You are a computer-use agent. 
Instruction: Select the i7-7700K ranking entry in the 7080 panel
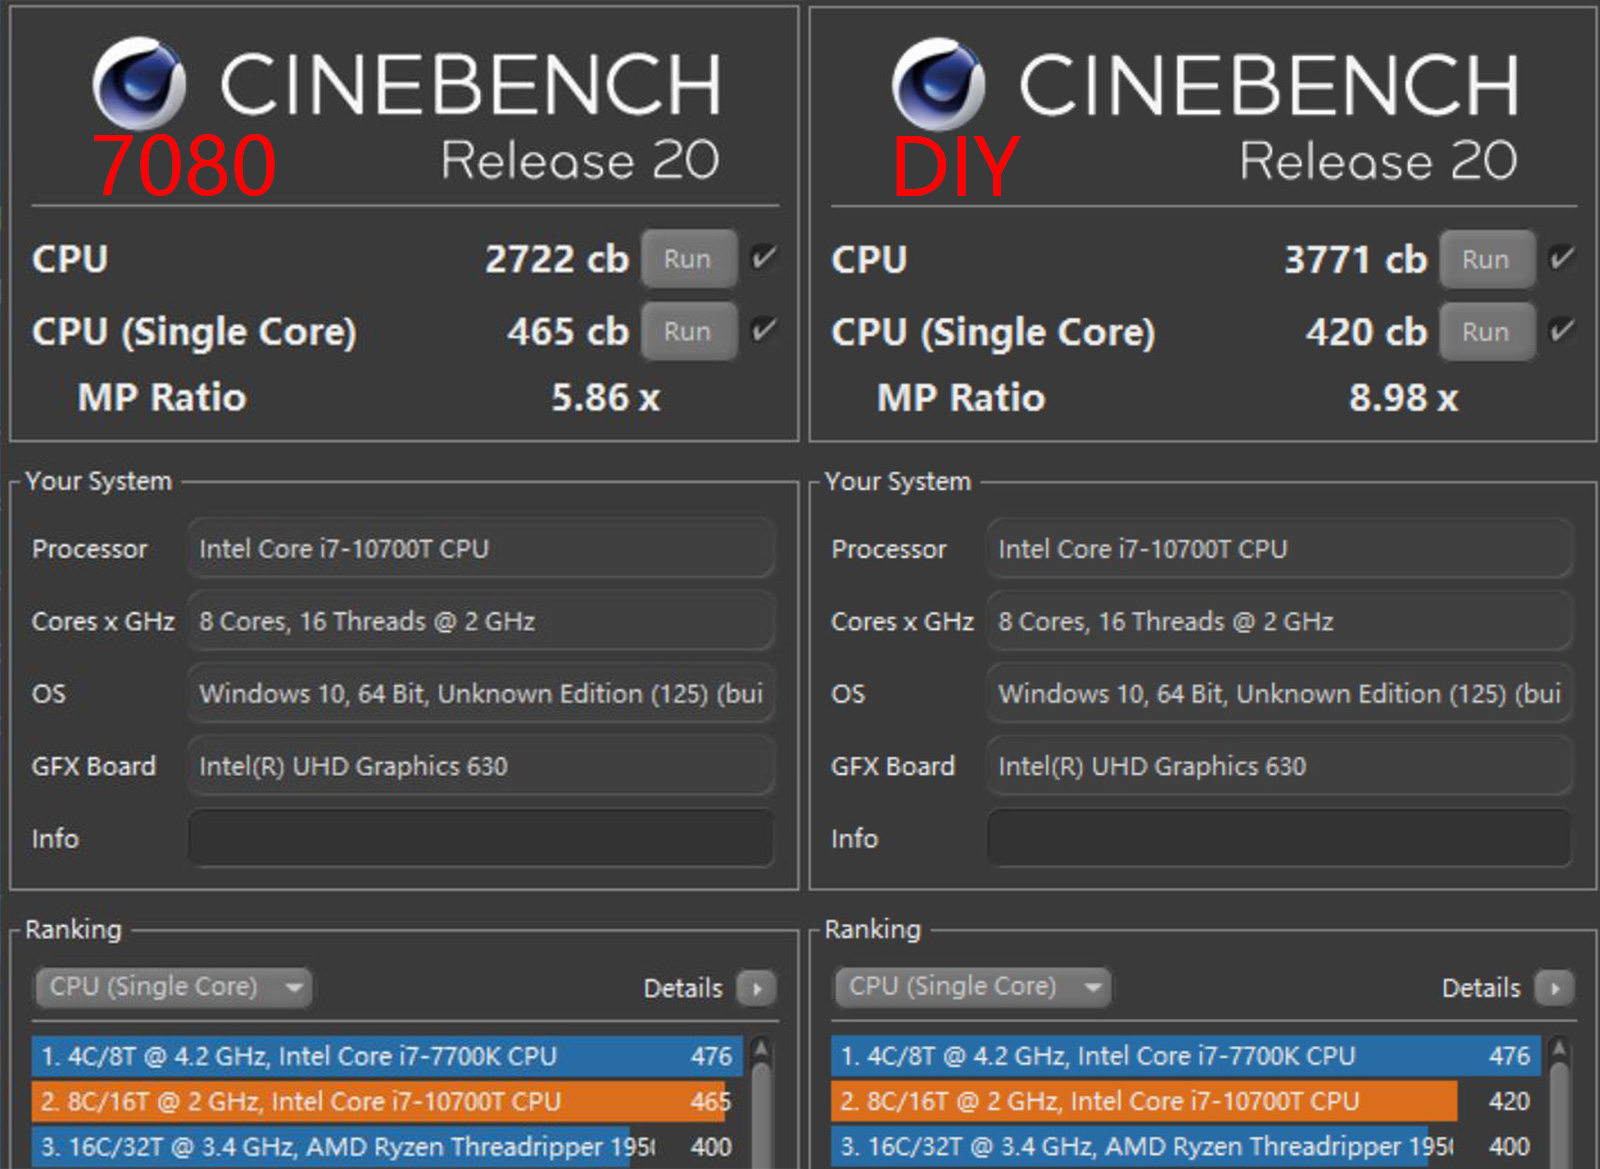(386, 1056)
